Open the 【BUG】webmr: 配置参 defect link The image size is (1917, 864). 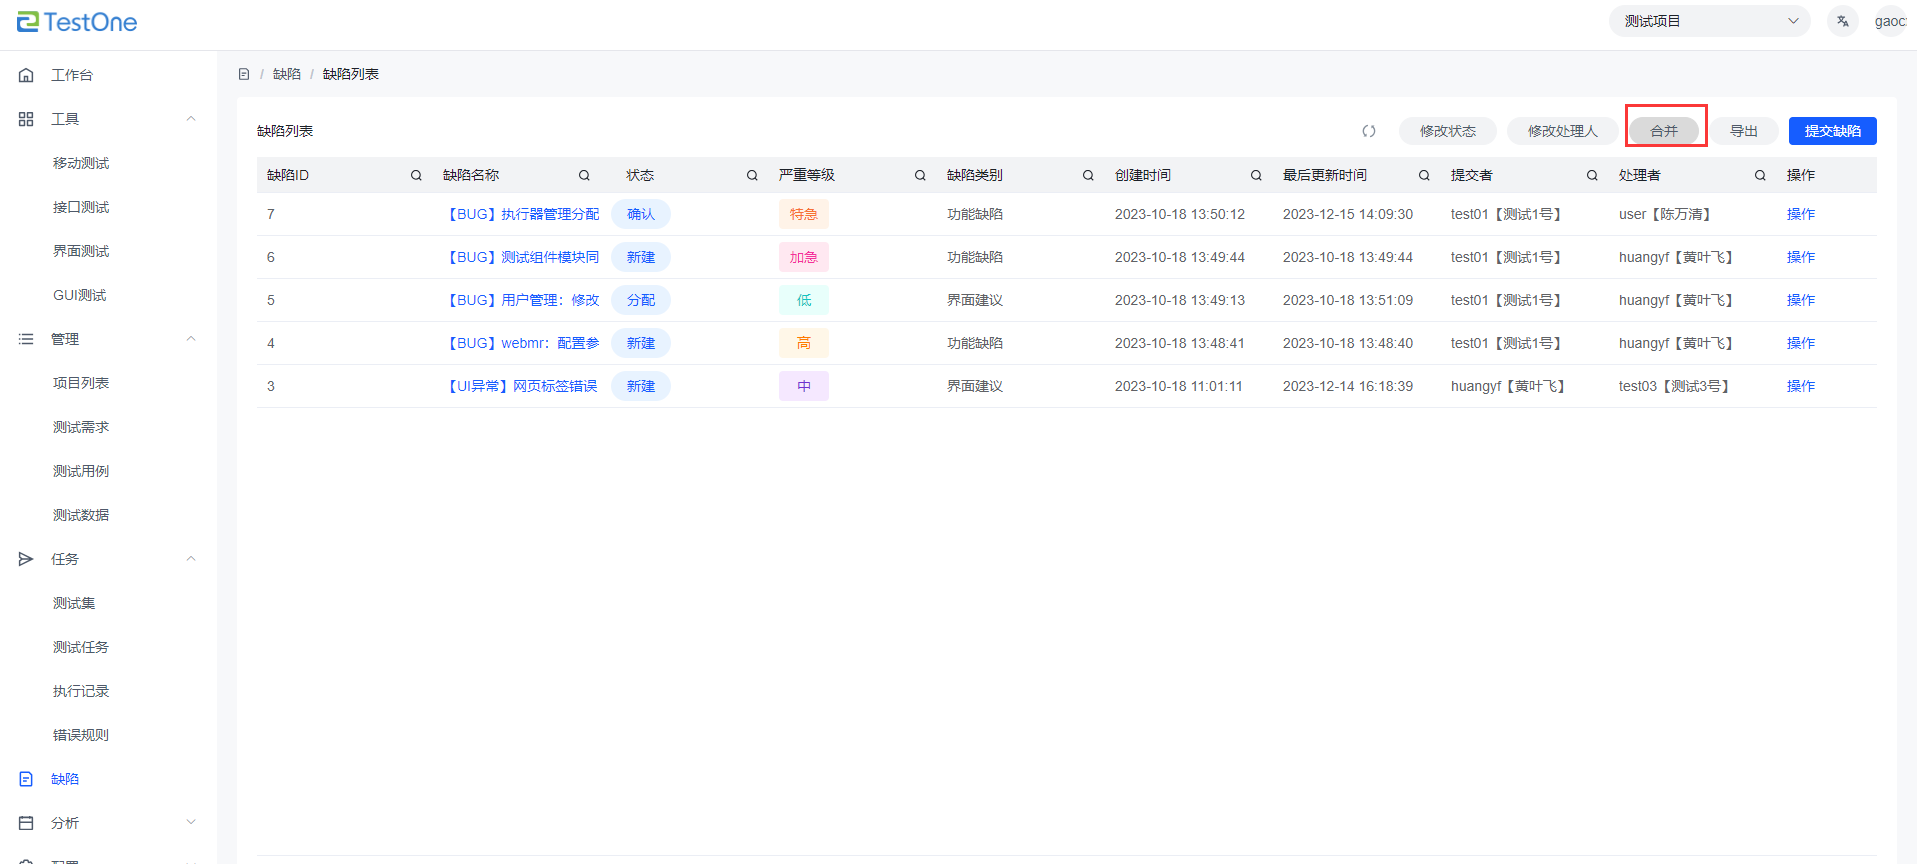(524, 343)
